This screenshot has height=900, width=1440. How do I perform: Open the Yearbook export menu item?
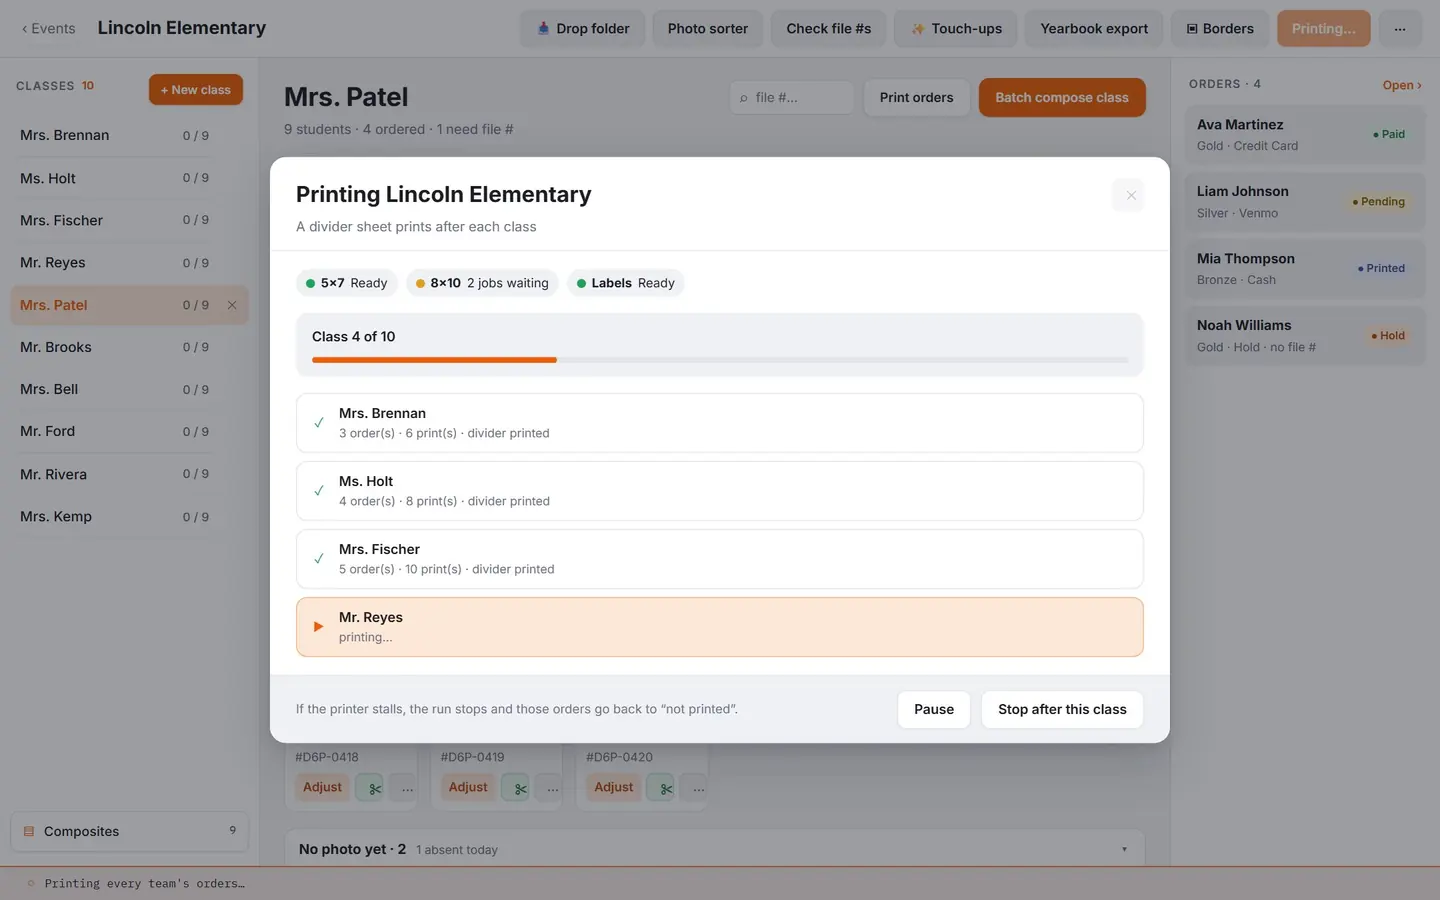coord(1094,28)
